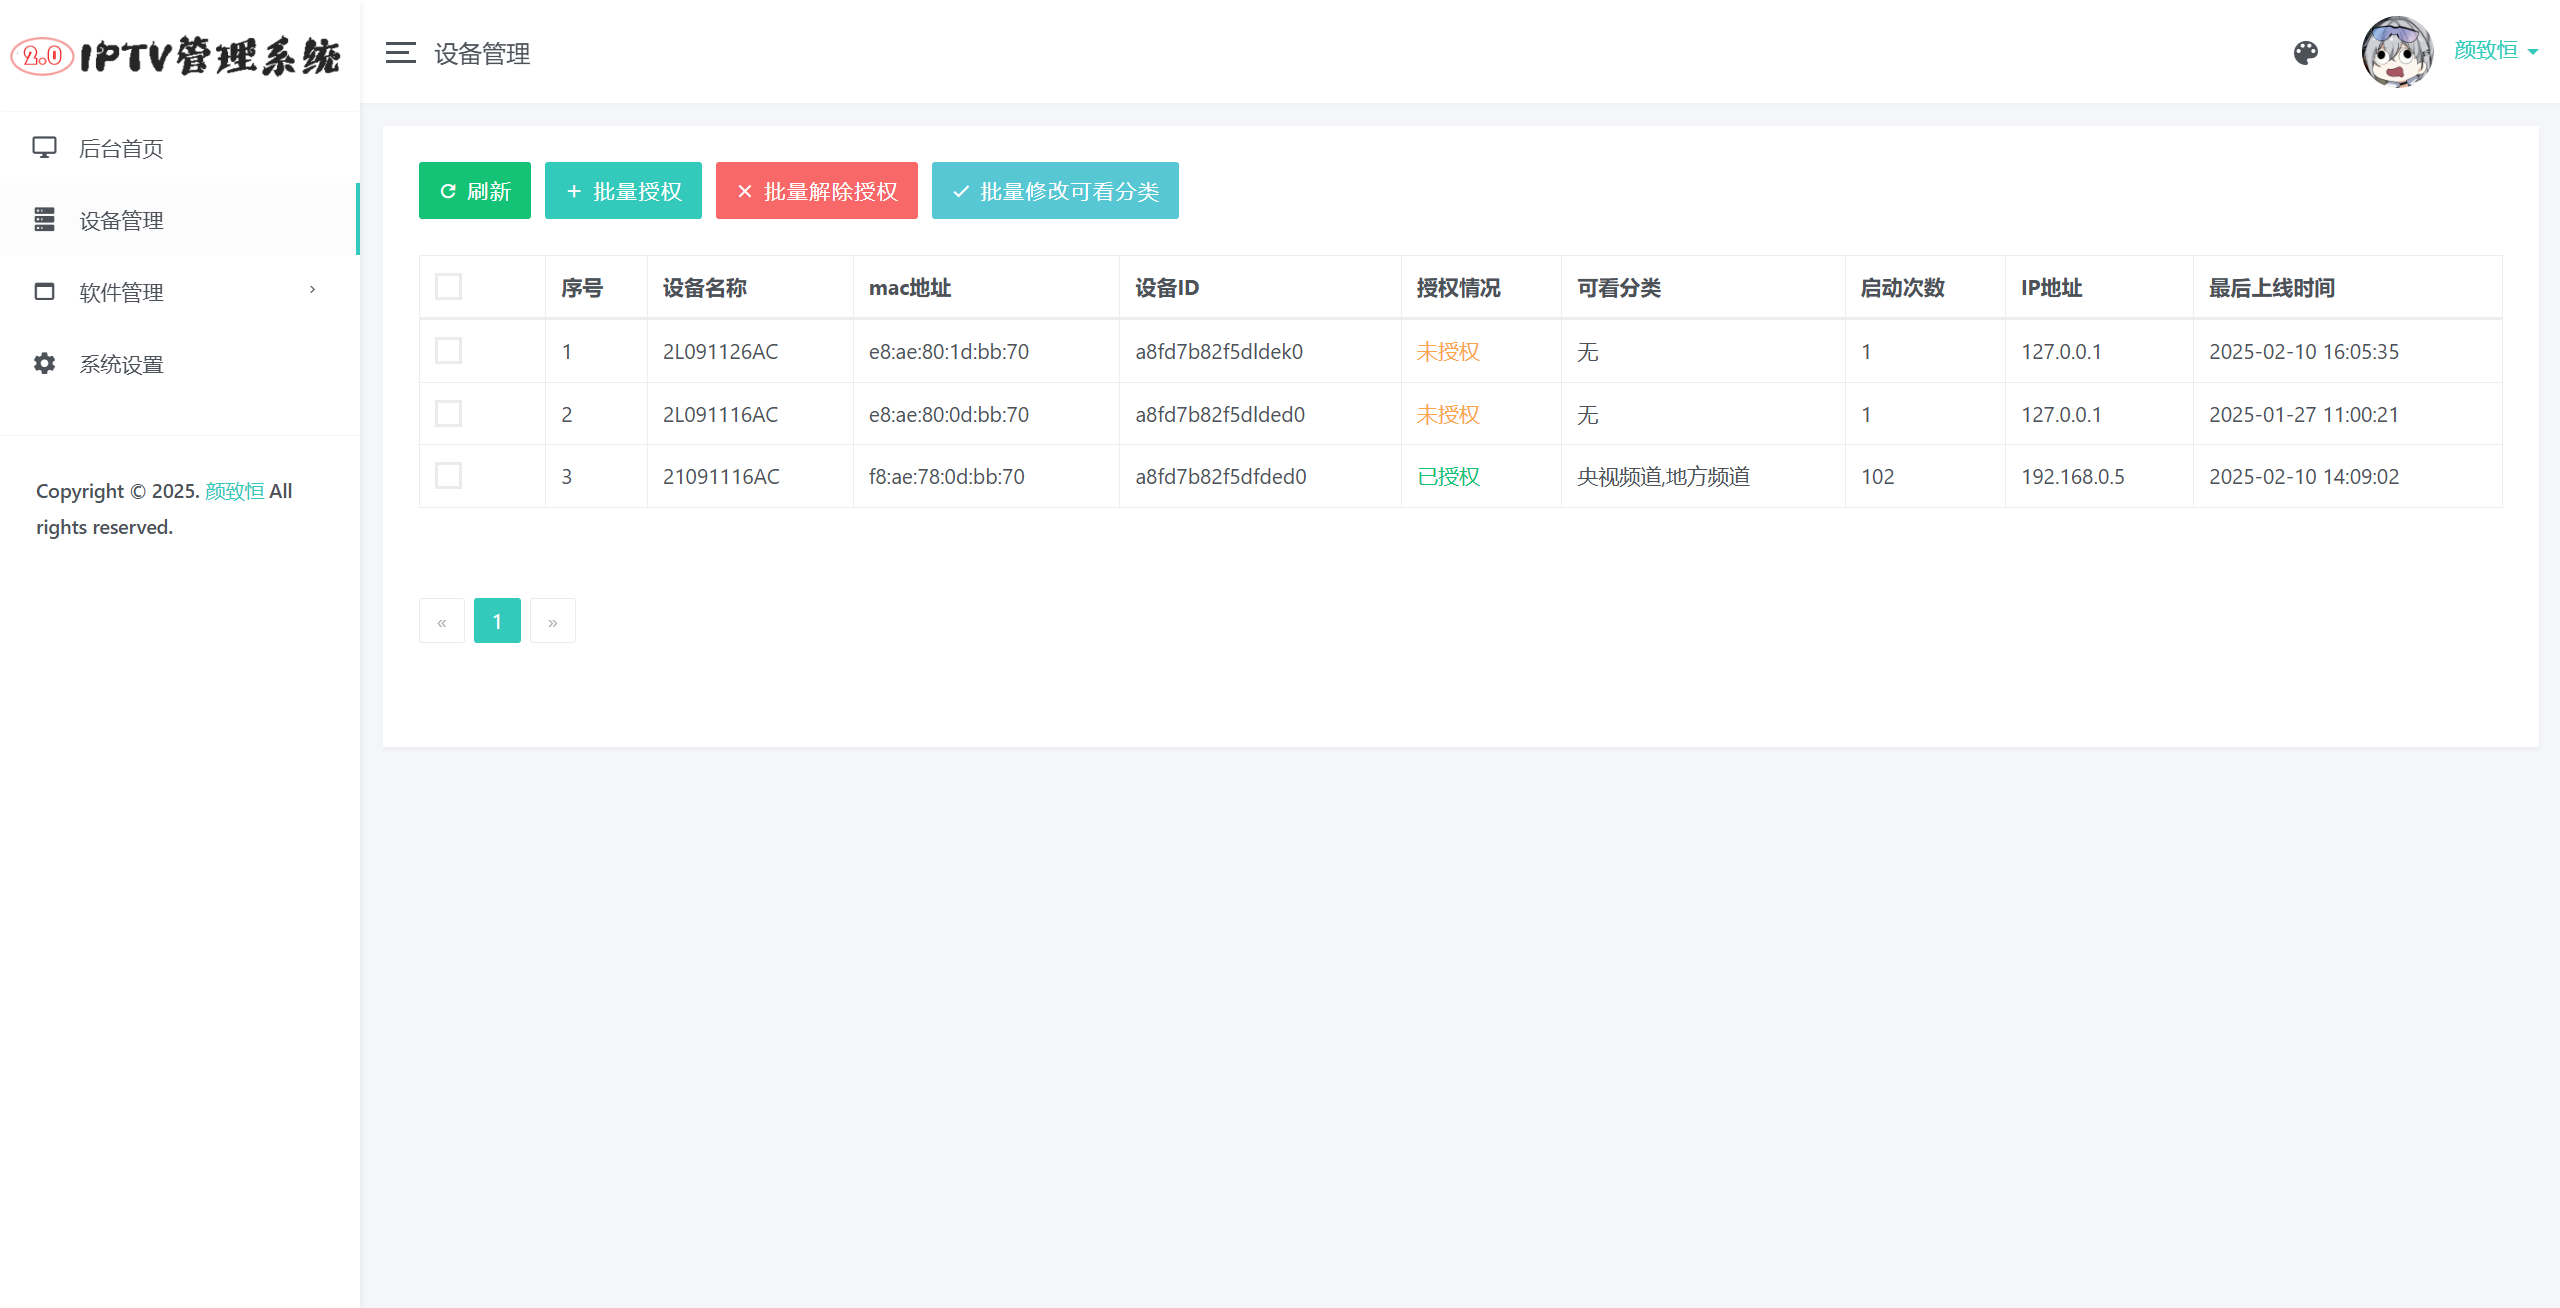Click the next page » pagination arrow

552,620
